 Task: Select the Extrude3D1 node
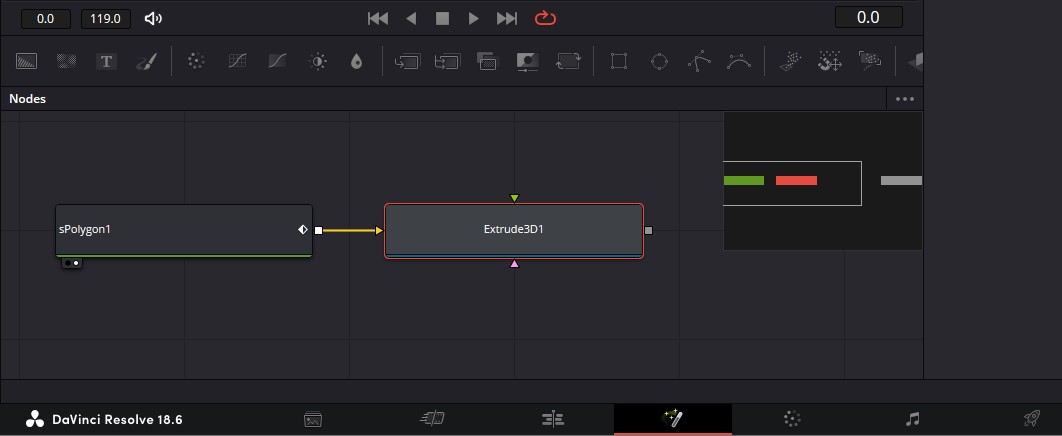(x=513, y=230)
